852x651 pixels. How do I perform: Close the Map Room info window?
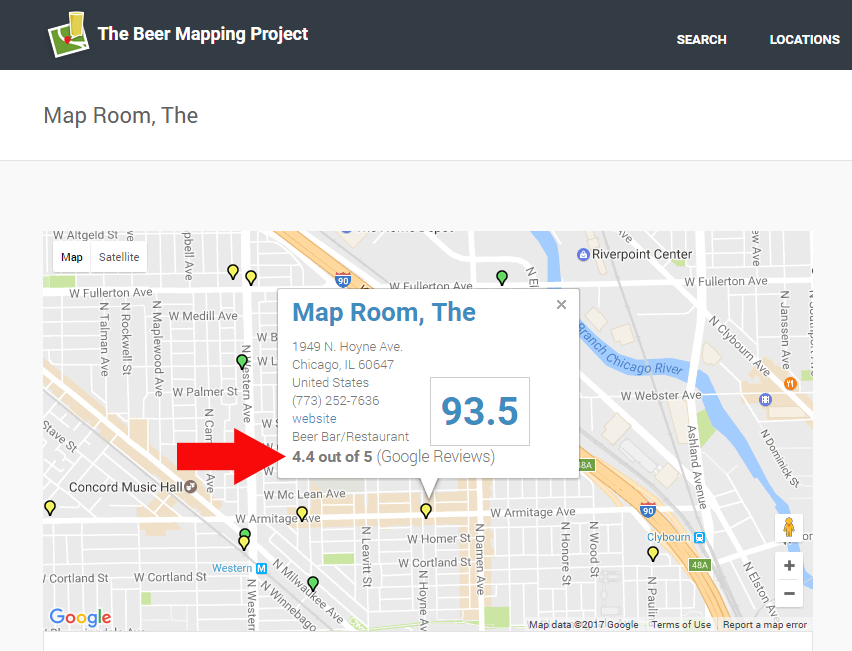[x=561, y=304]
